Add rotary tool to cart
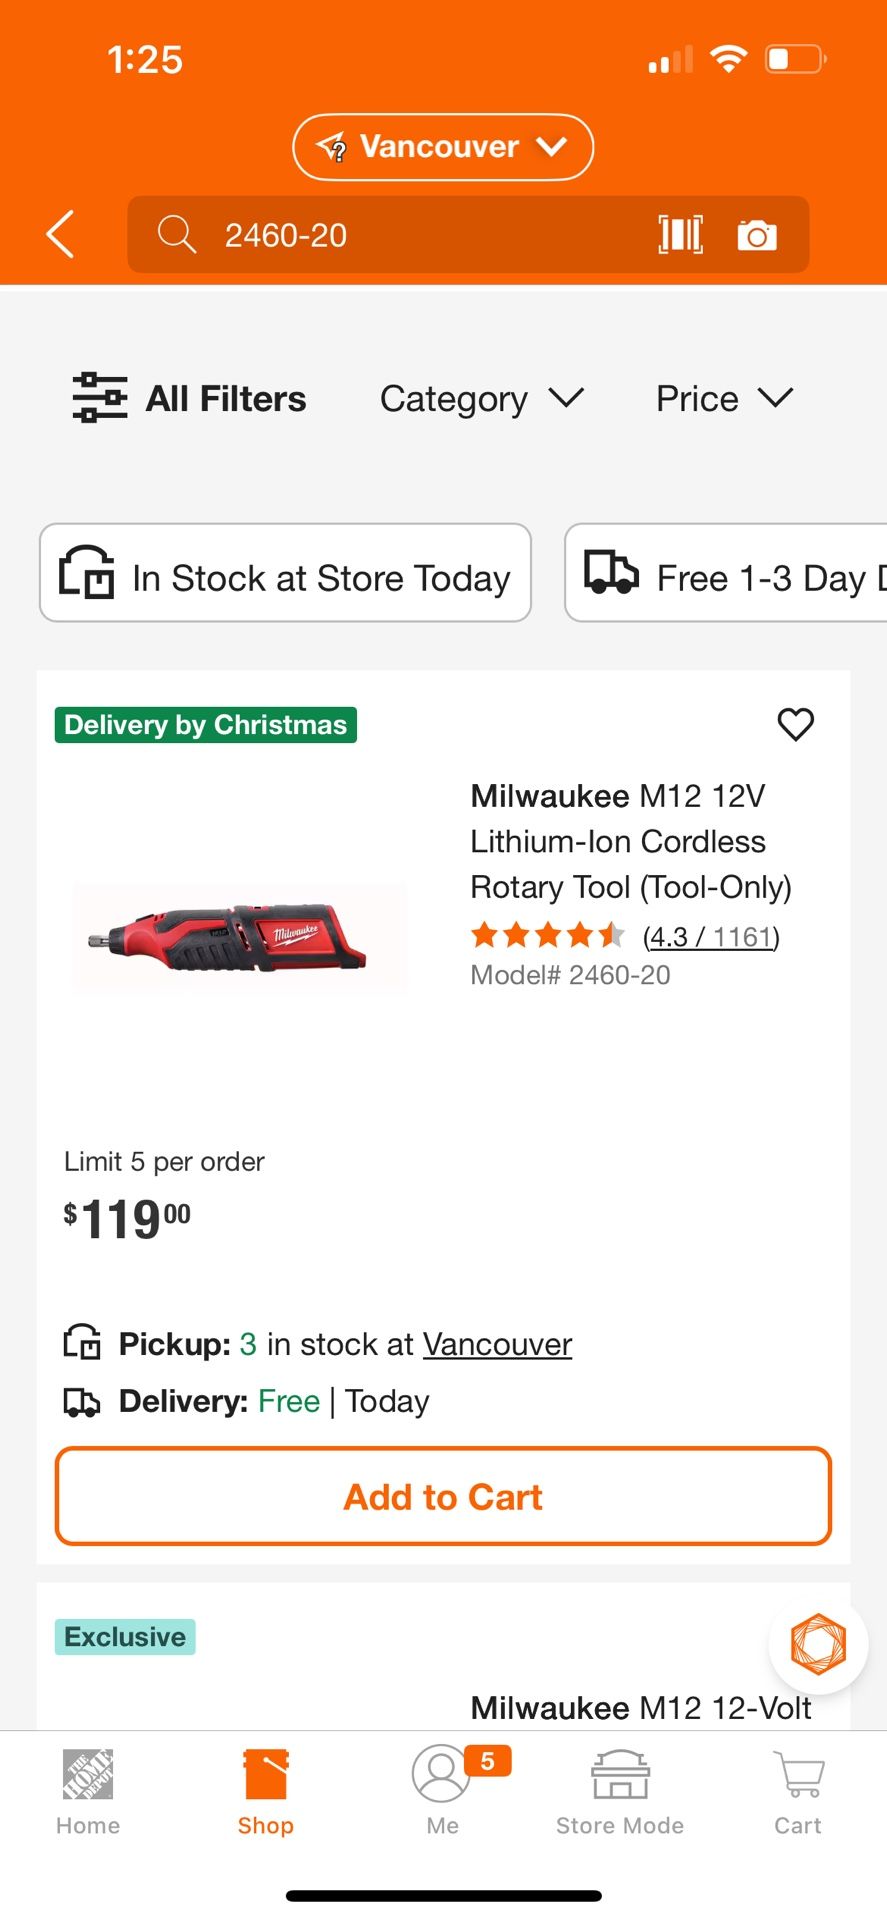The image size is (887, 1920). tap(443, 1496)
